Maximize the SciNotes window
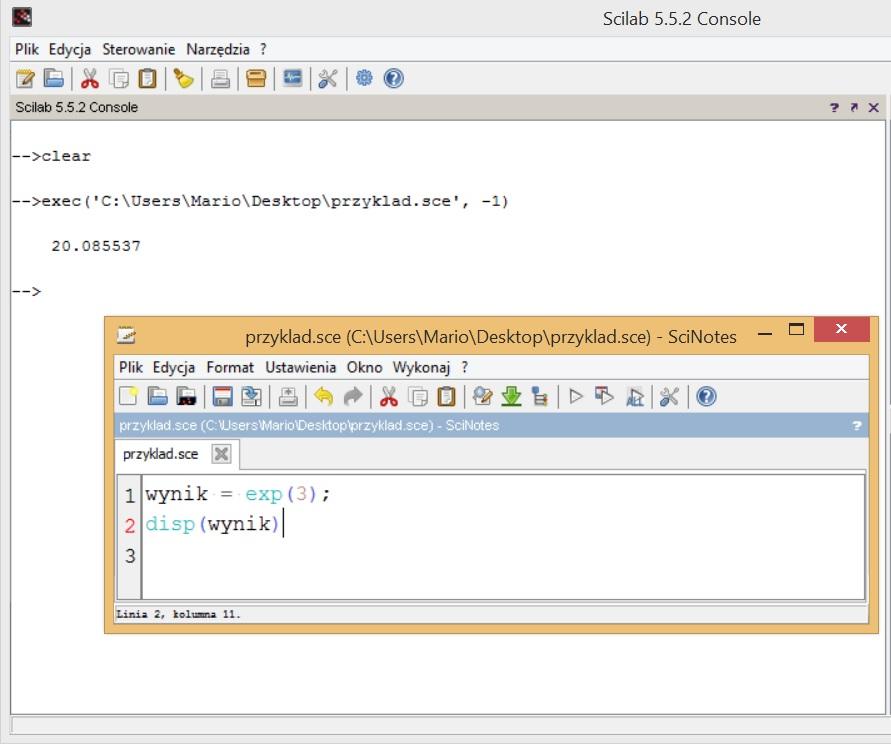 (x=796, y=329)
